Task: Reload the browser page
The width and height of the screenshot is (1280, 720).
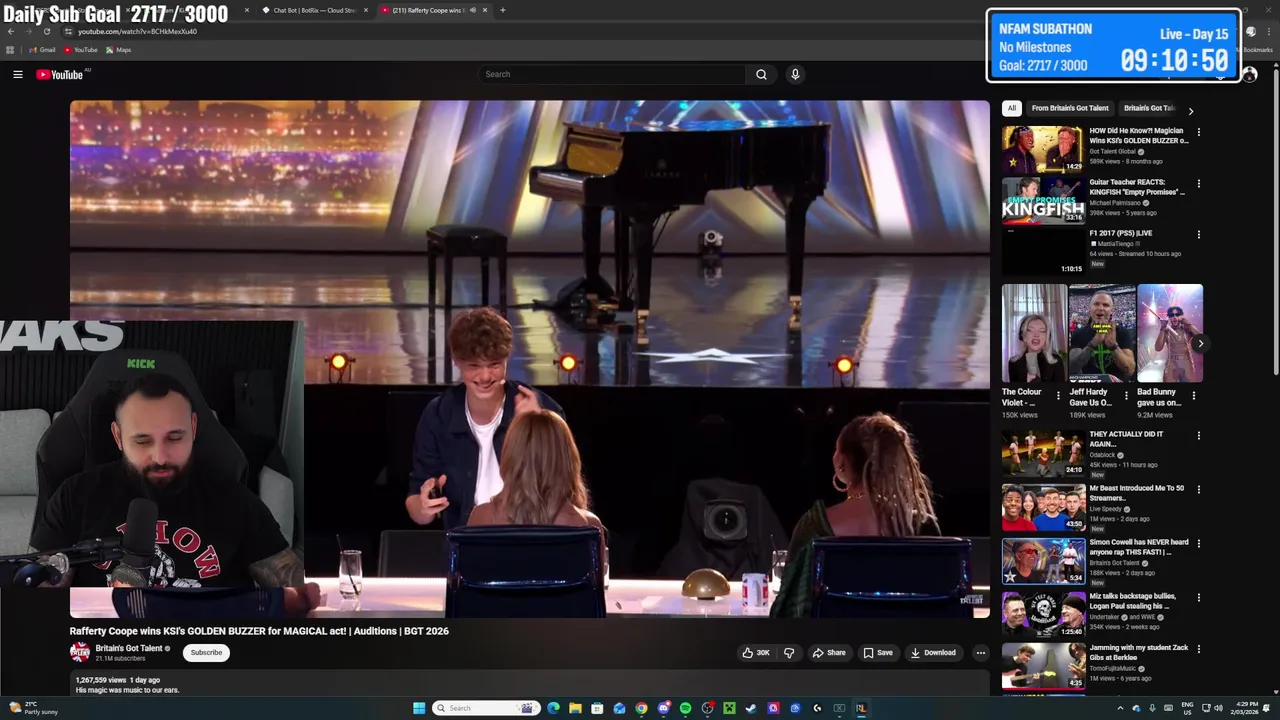Action: [x=46, y=31]
